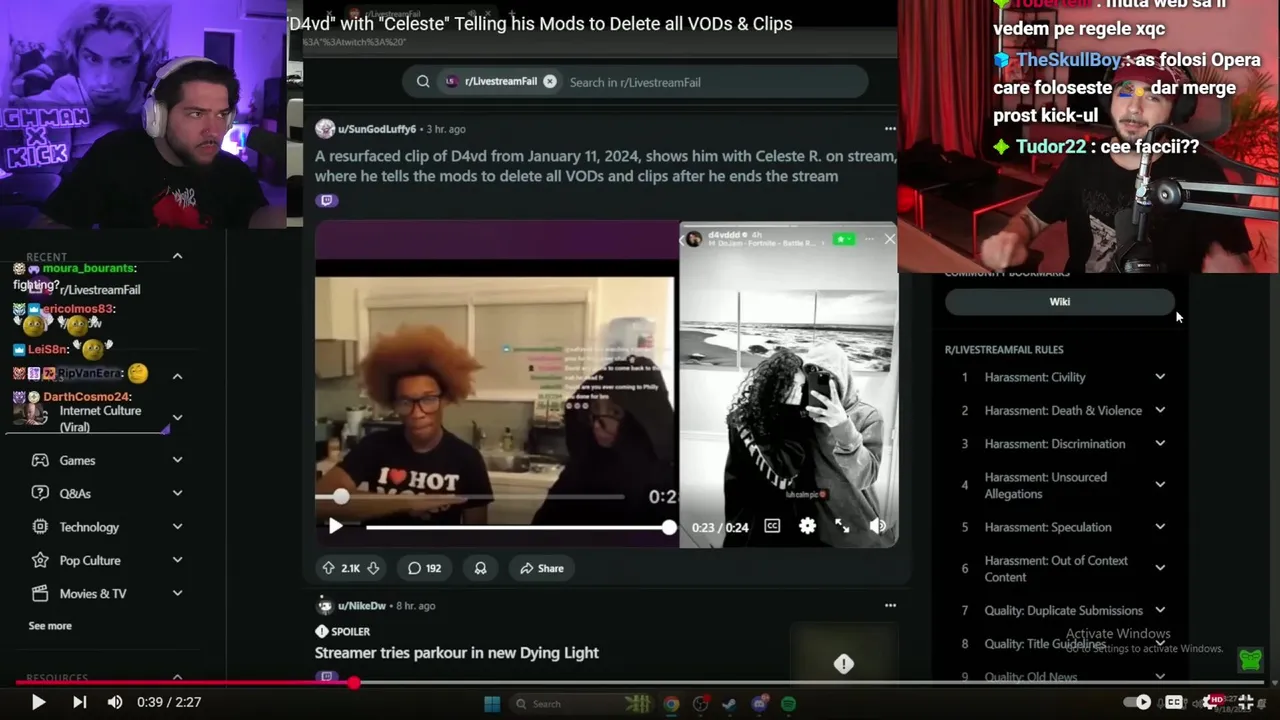Seek on the embedded Reddit video progress bar
1280x720 pixels.
(518, 527)
